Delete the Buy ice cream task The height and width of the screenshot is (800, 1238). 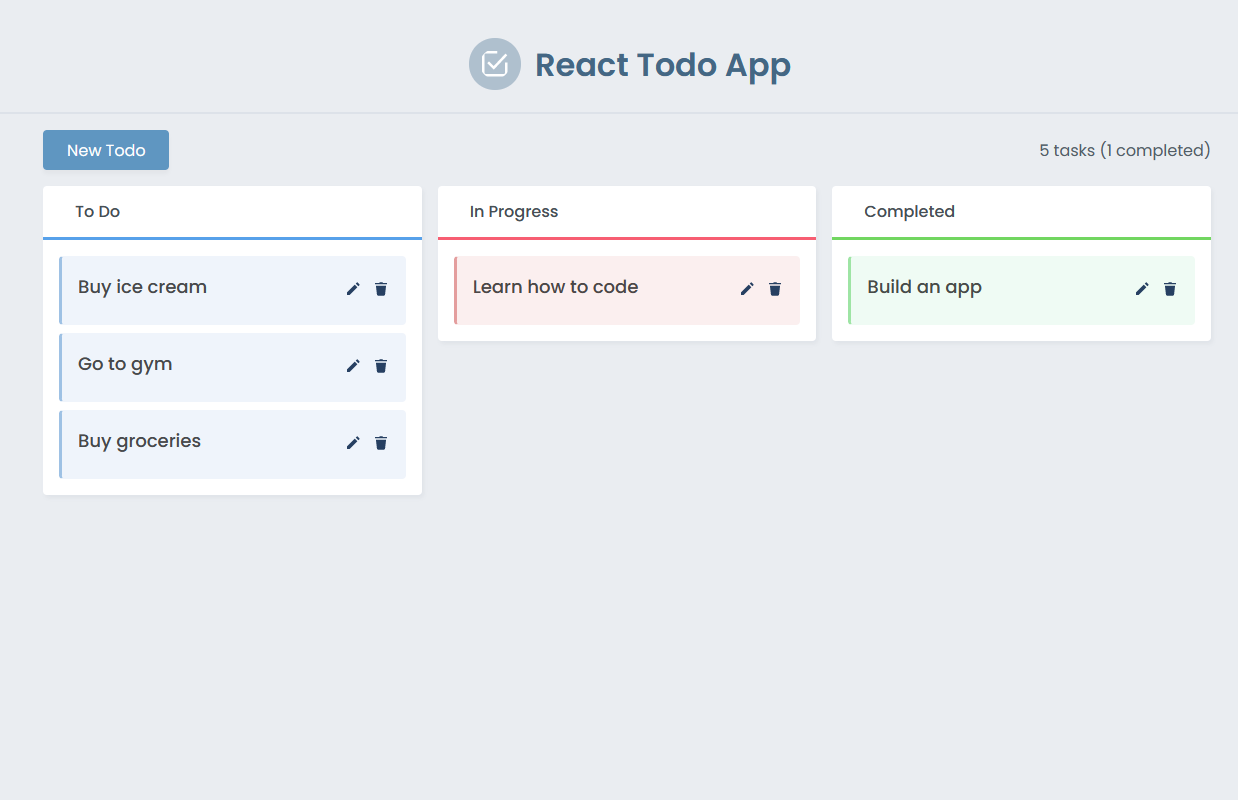[381, 289]
